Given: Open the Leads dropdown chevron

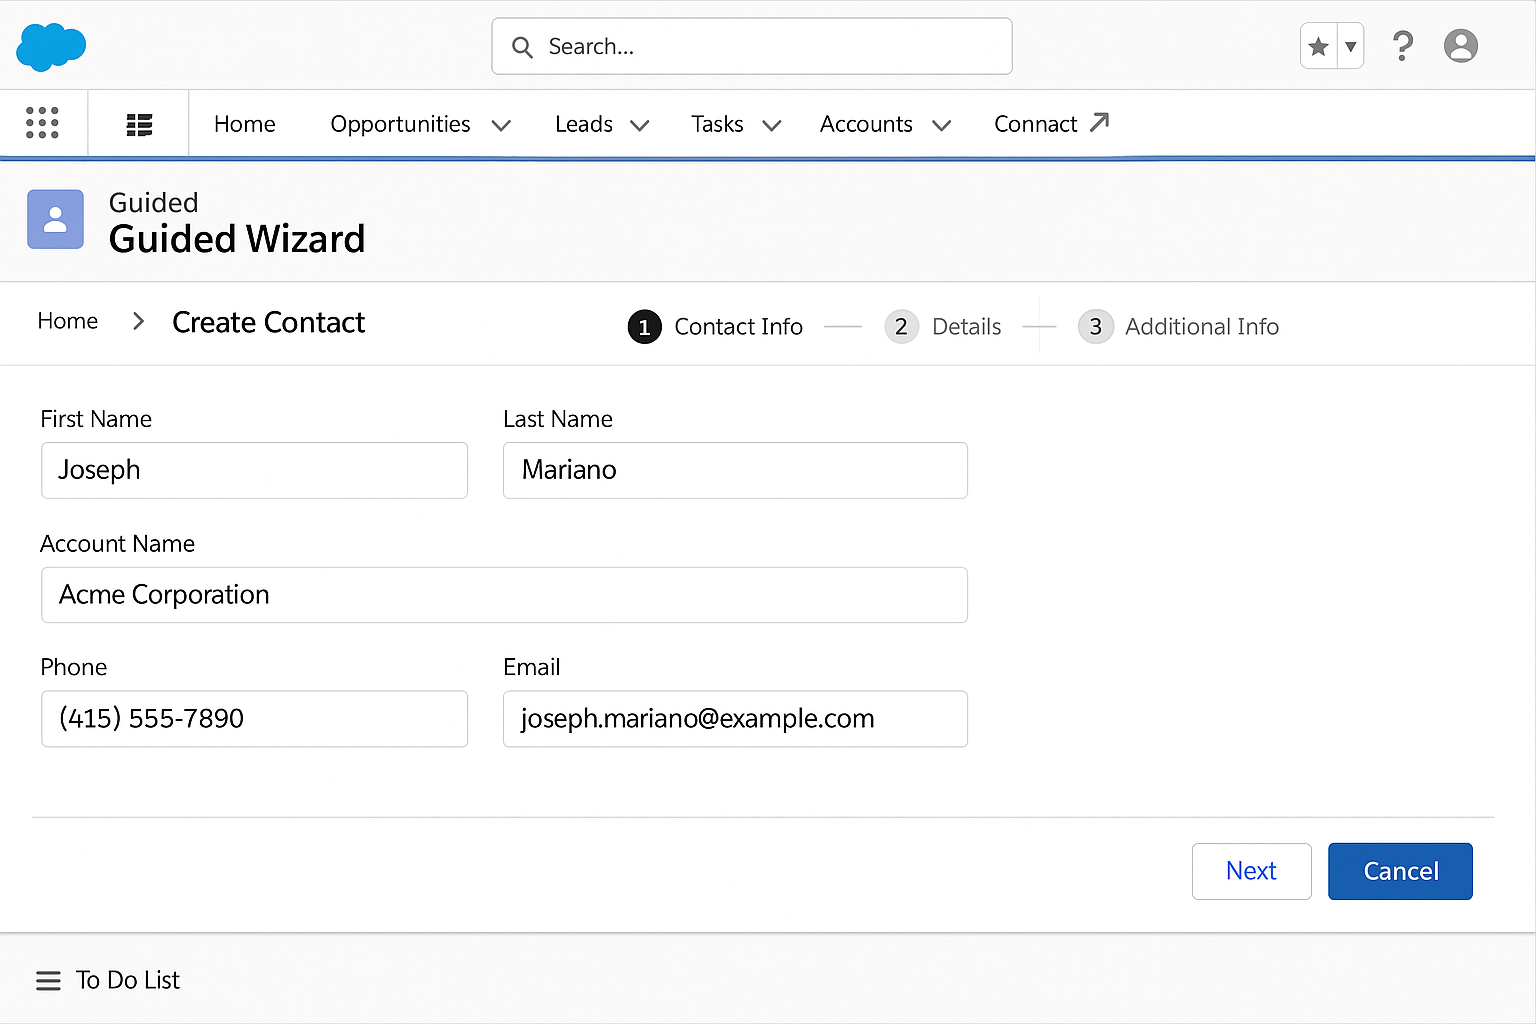Looking at the screenshot, I should [641, 125].
